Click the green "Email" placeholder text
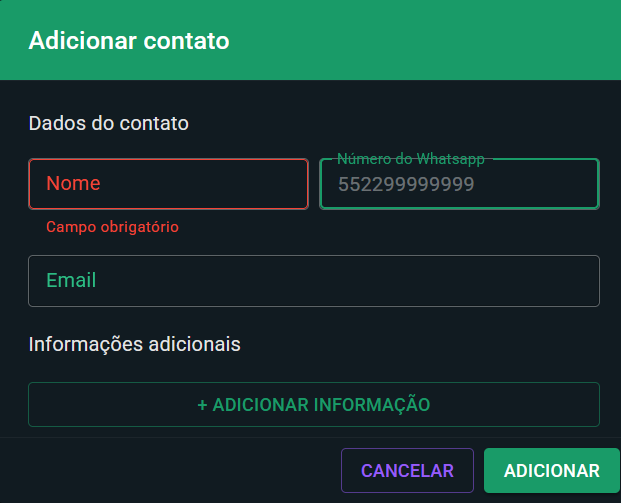 click(x=71, y=281)
